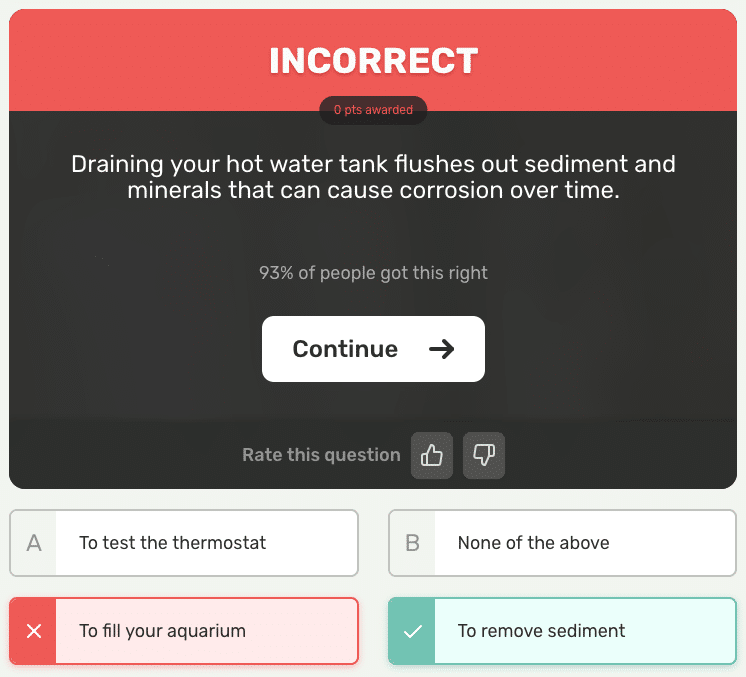Click the right arrow icon beside Continue
Viewport: 746px width, 677px height.
pos(441,349)
